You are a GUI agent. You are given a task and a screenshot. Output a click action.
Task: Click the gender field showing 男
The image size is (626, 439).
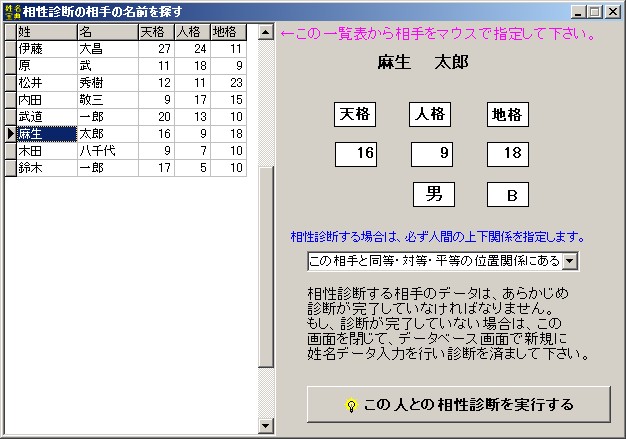click(x=434, y=195)
